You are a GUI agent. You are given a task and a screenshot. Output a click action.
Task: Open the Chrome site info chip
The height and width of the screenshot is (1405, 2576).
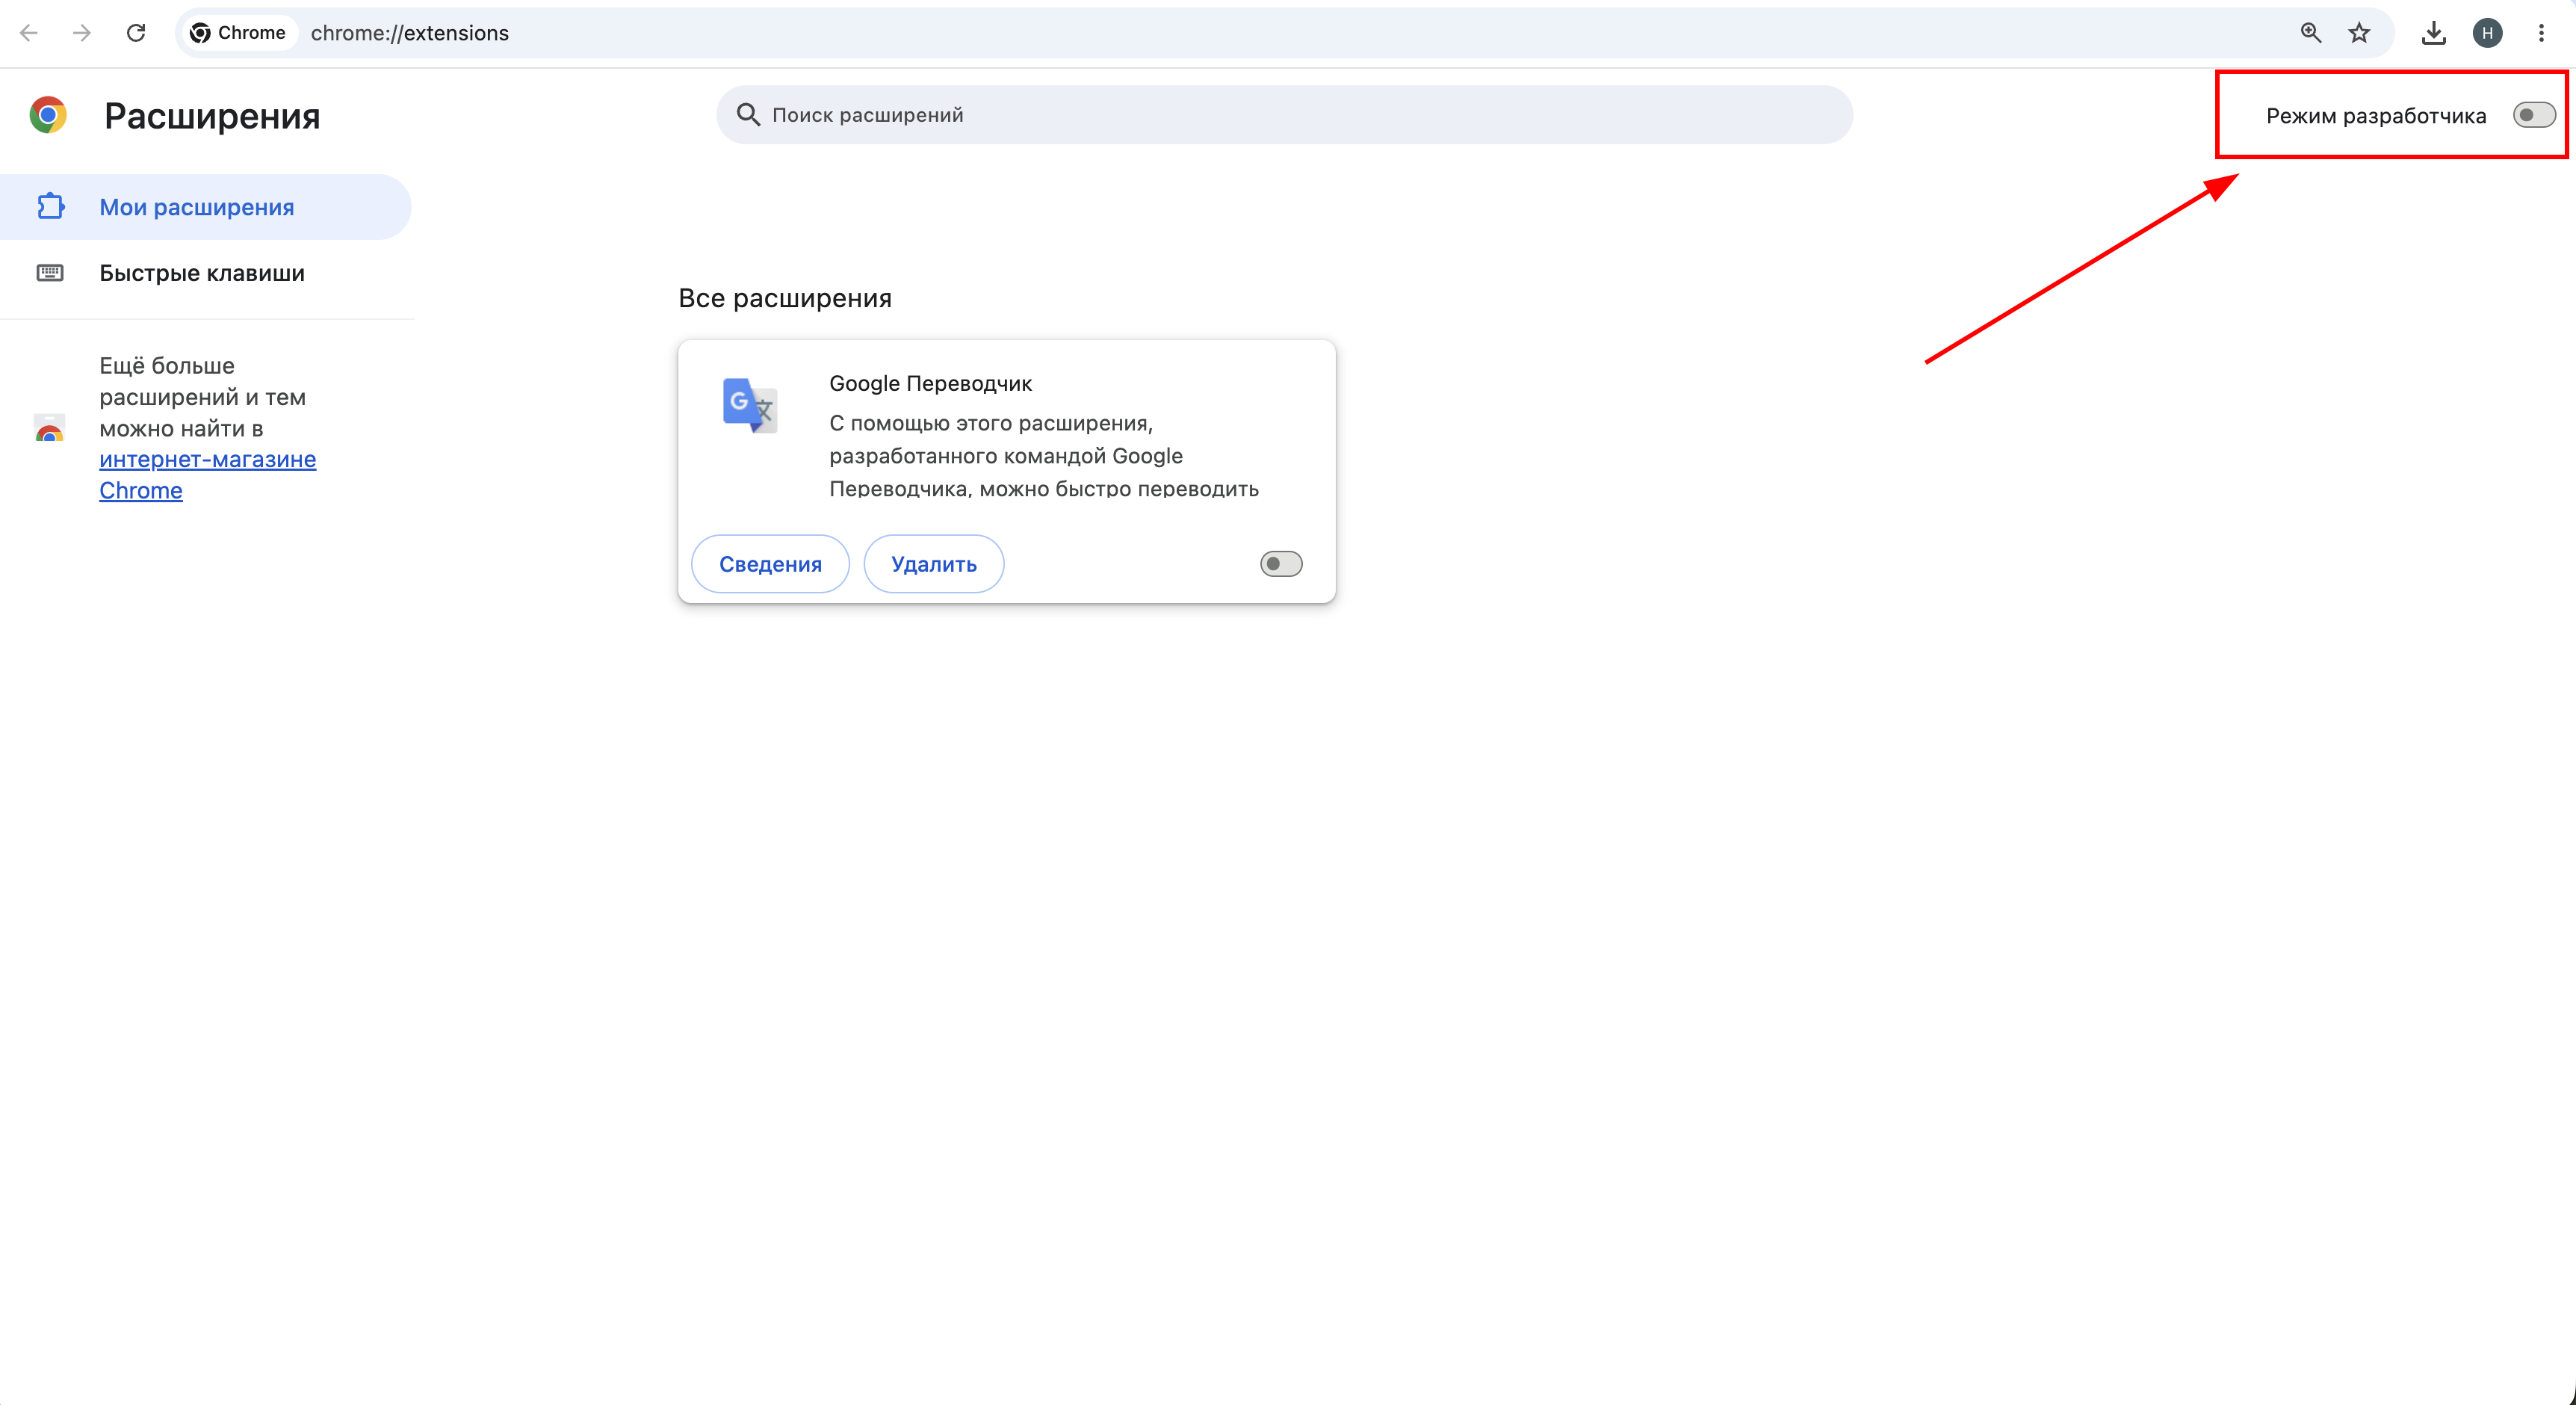238,33
